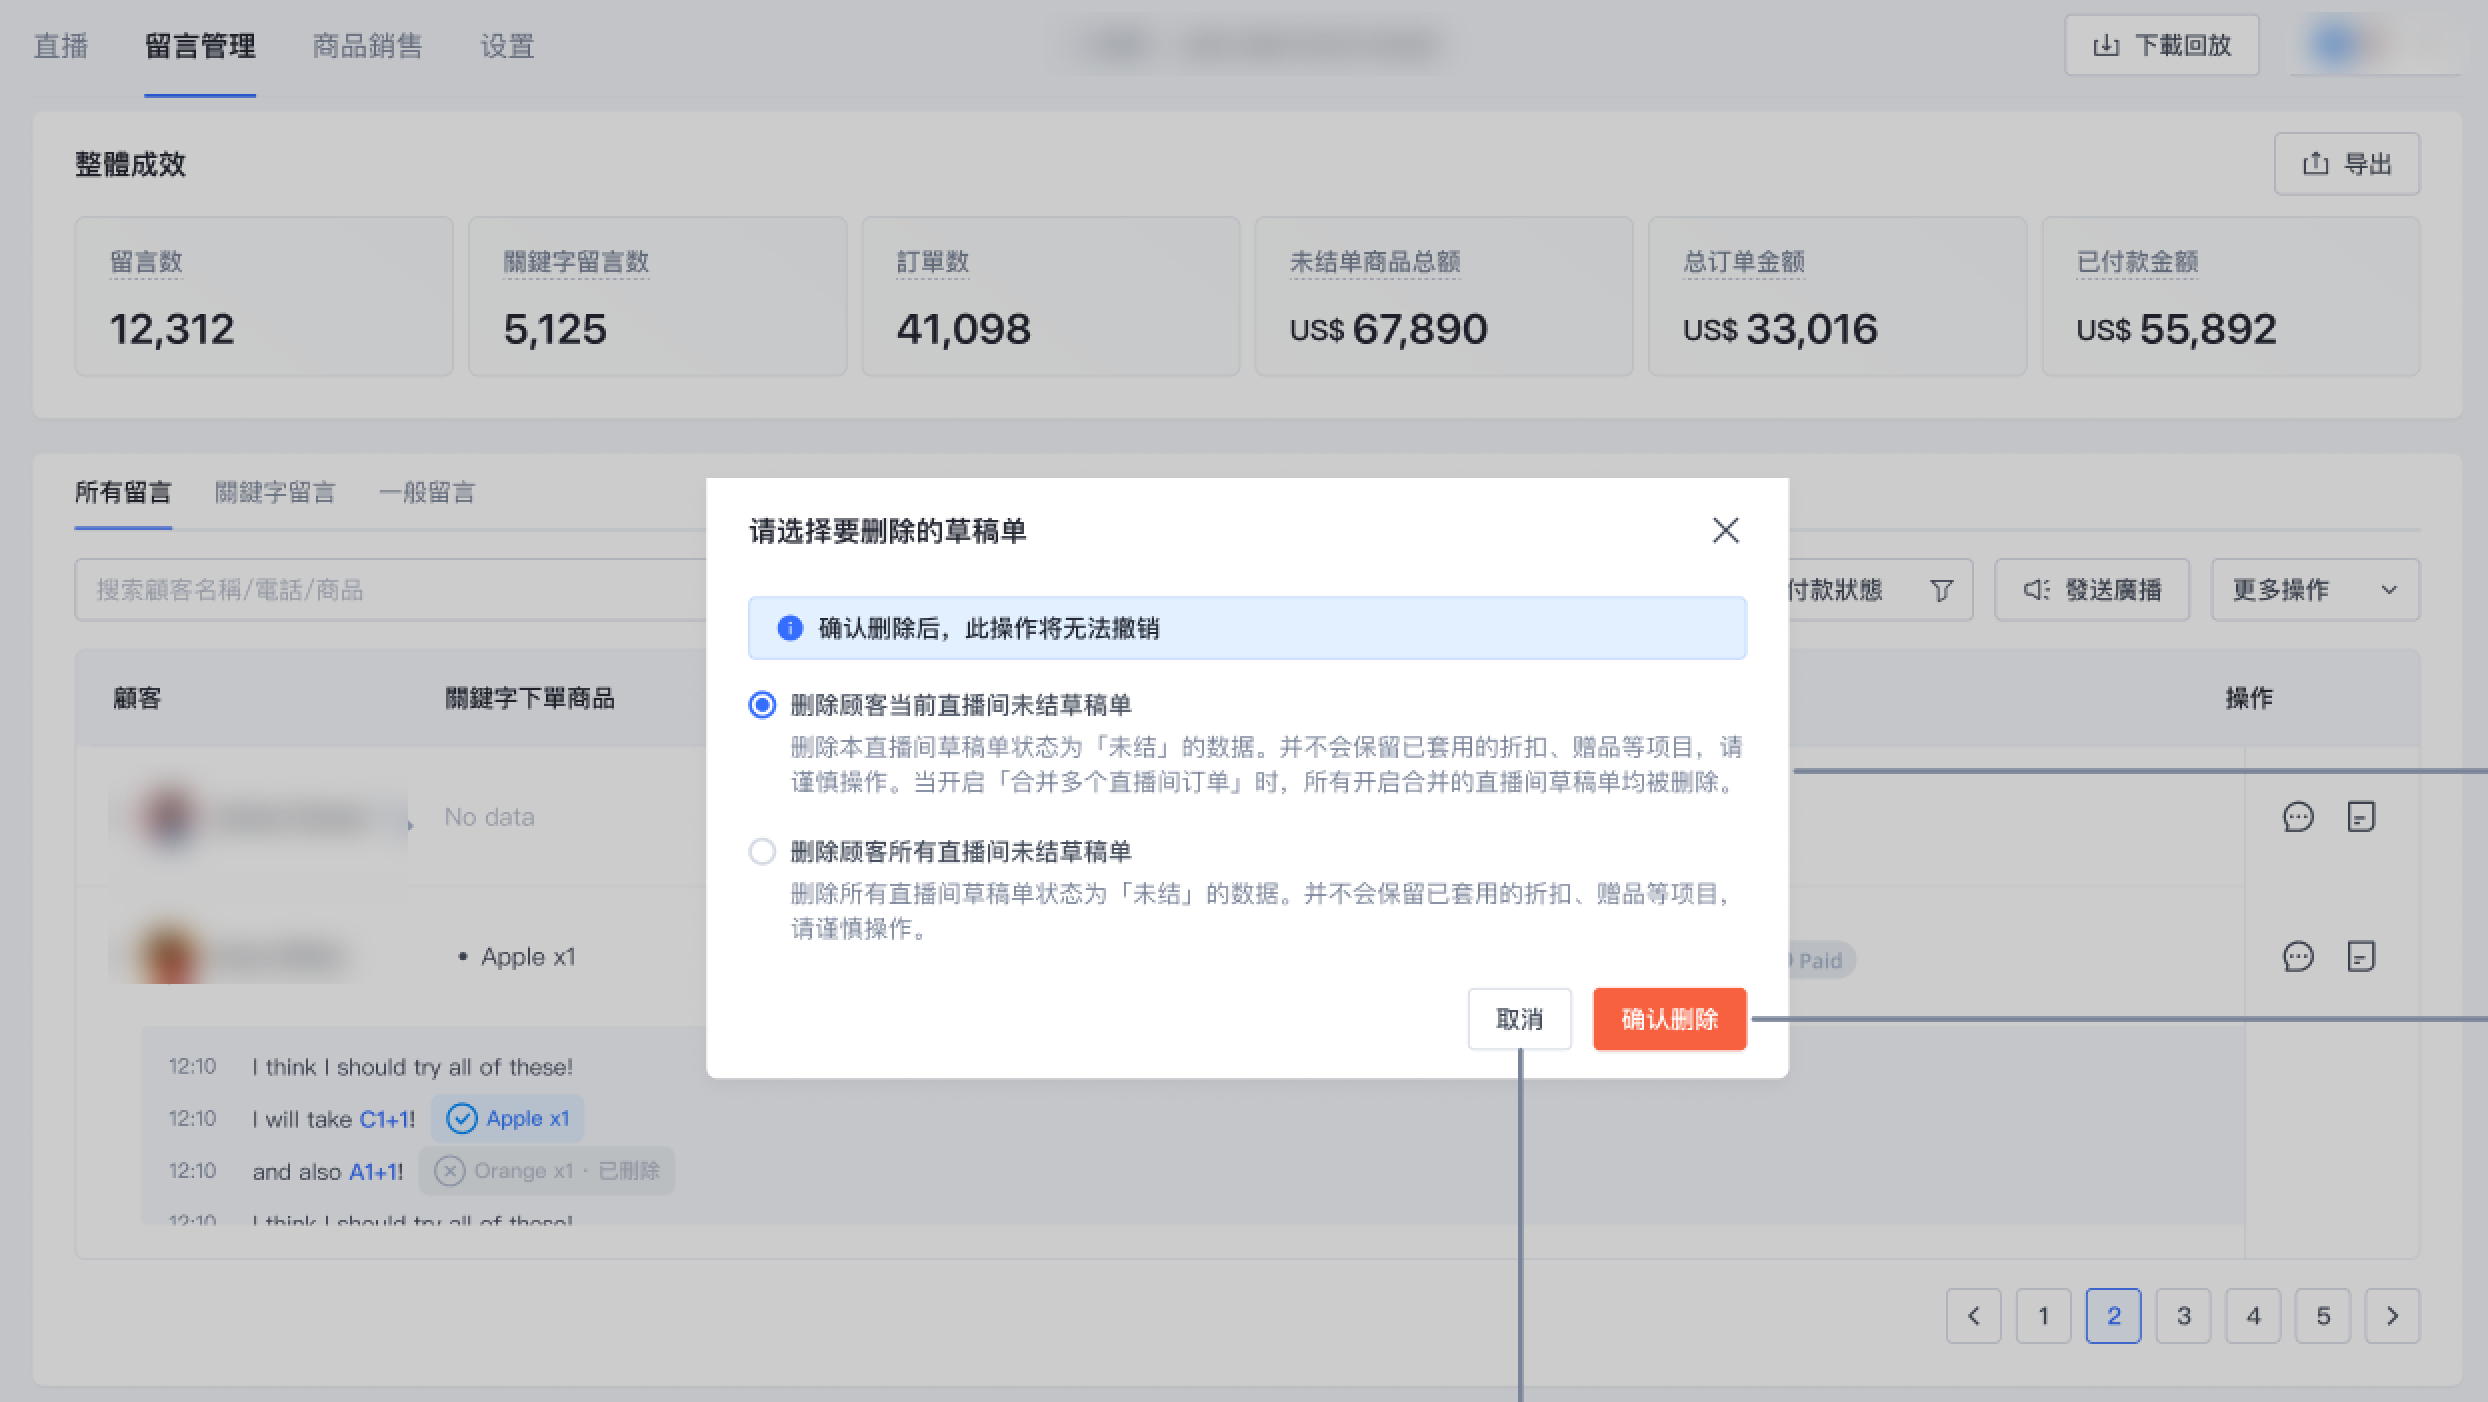The width and height of the screenshot is (2488, 1402).
Task: Click the 下載回放 button
Action: [x=2161, y=45]
